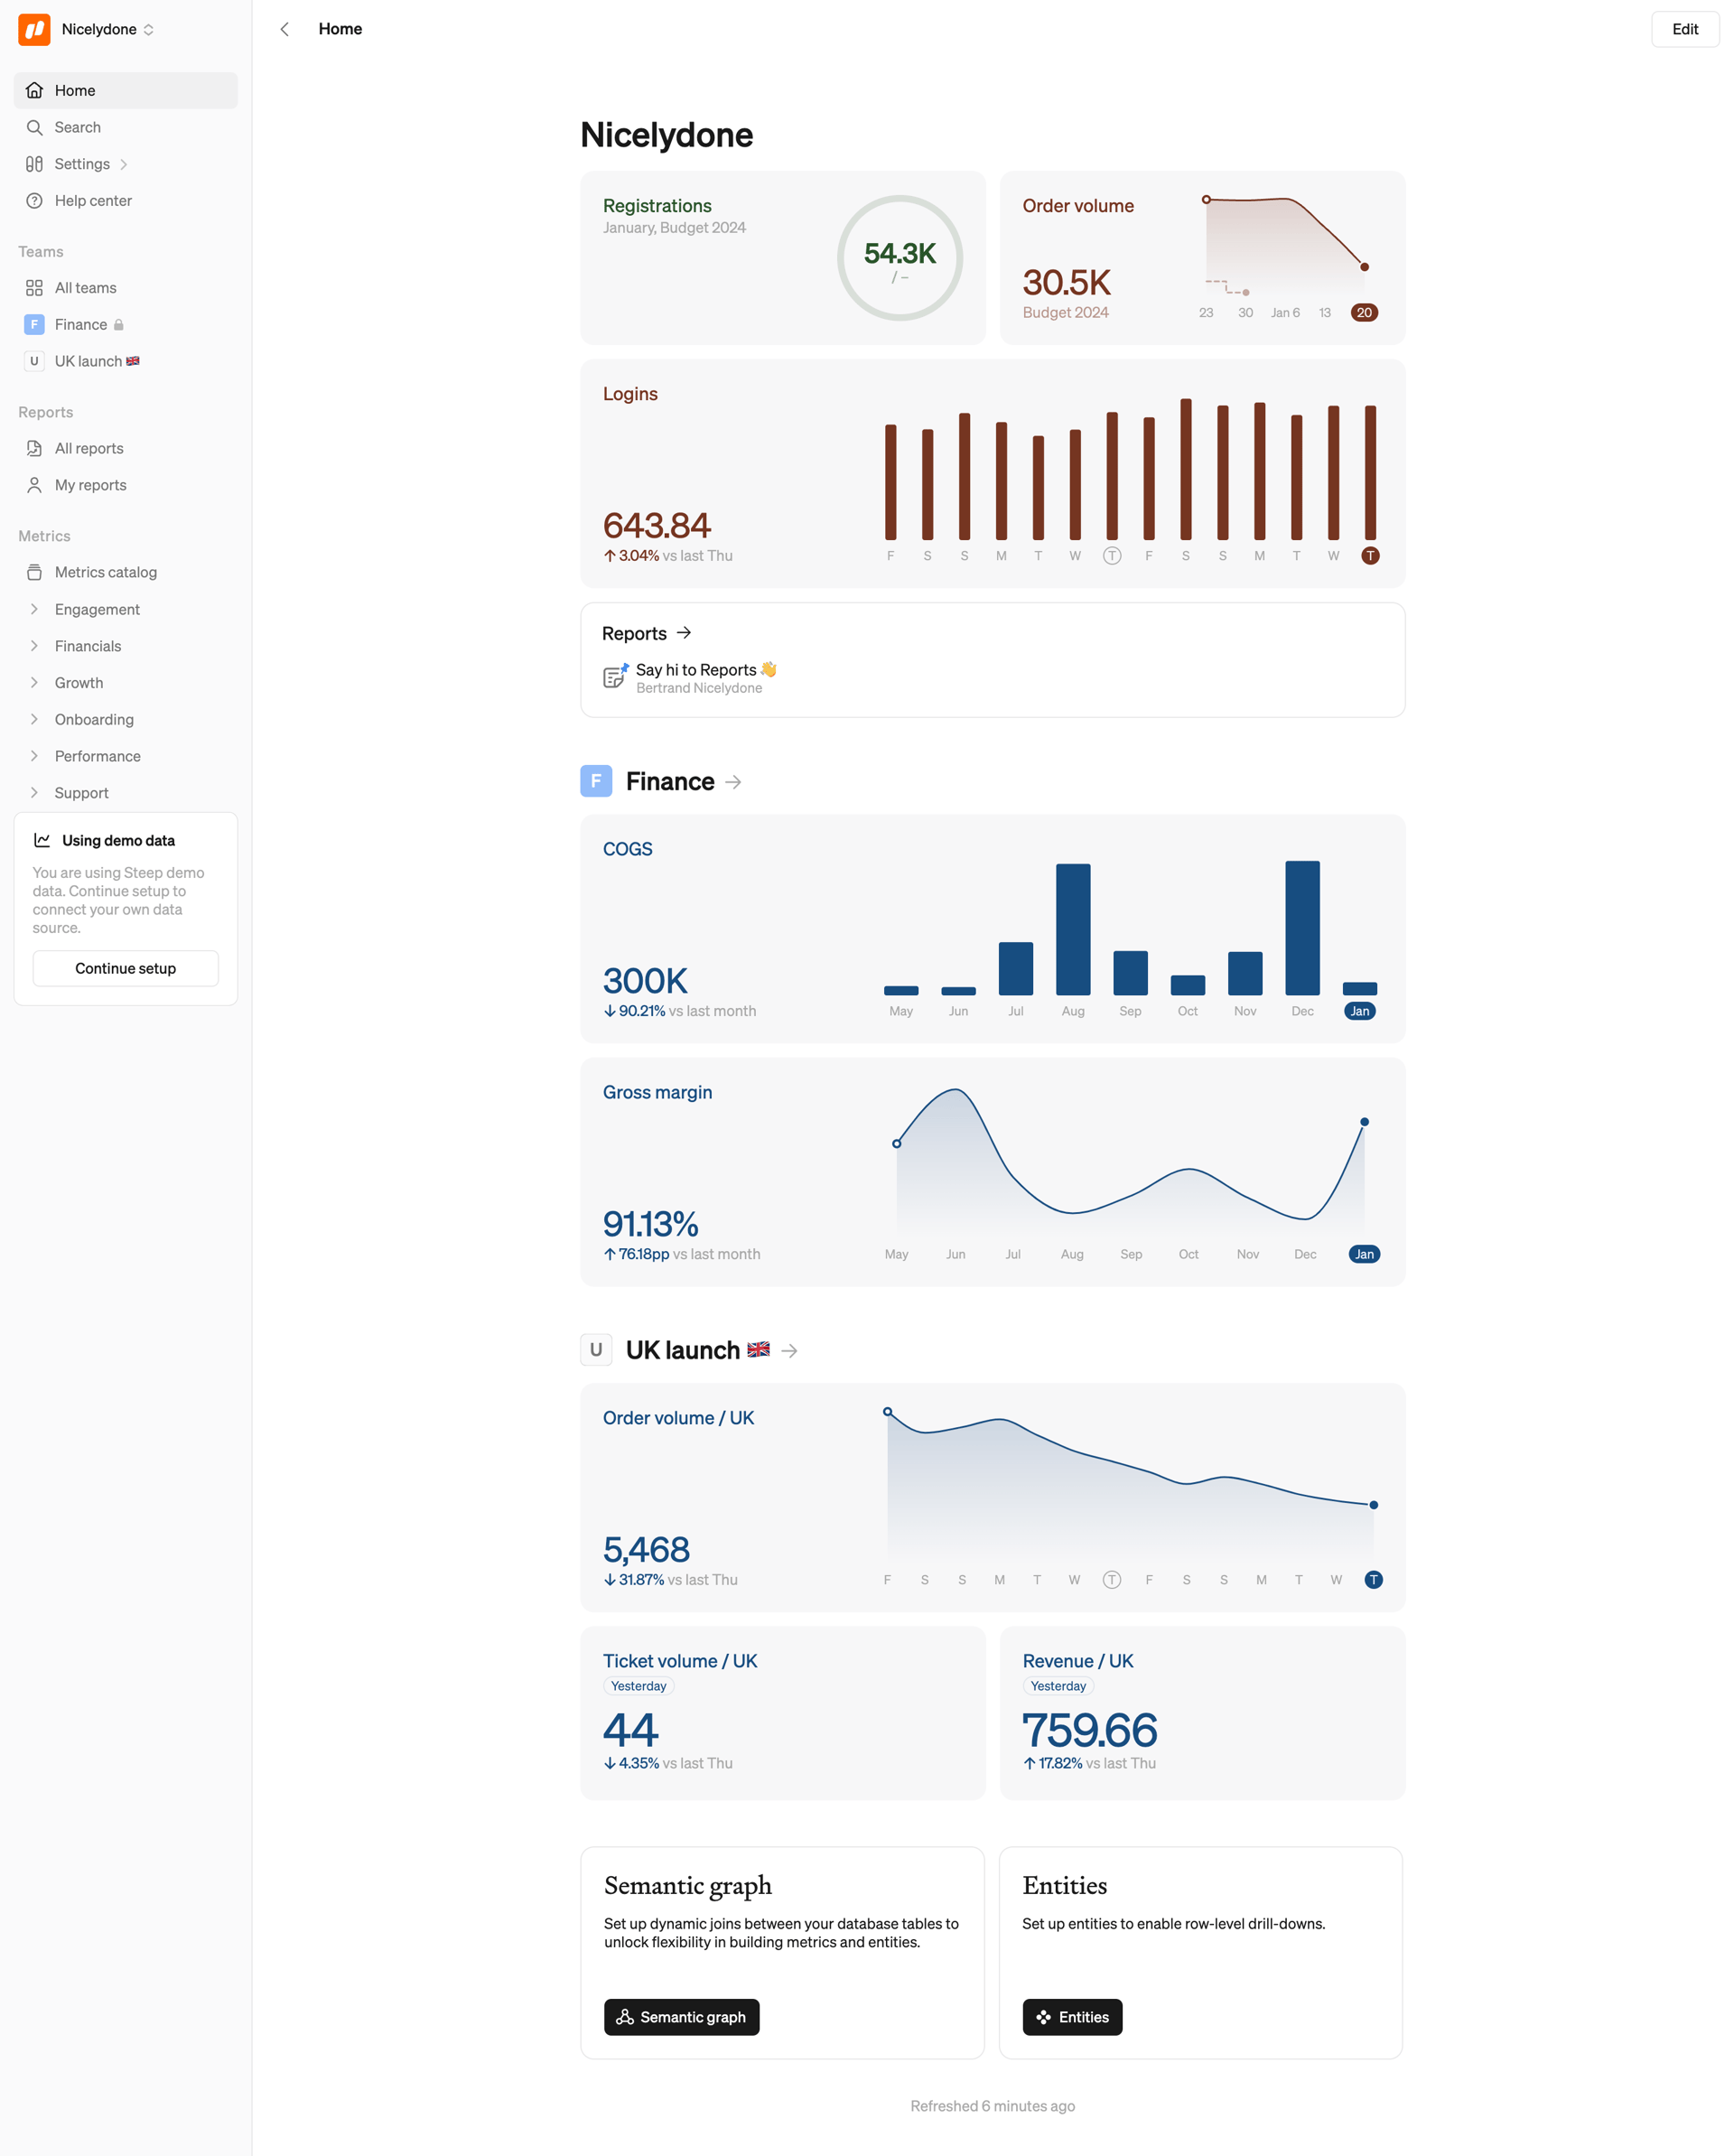1734x2156 pixels.
Task: Expand the Financials metrics group
Action: click(x=33, y=645)
